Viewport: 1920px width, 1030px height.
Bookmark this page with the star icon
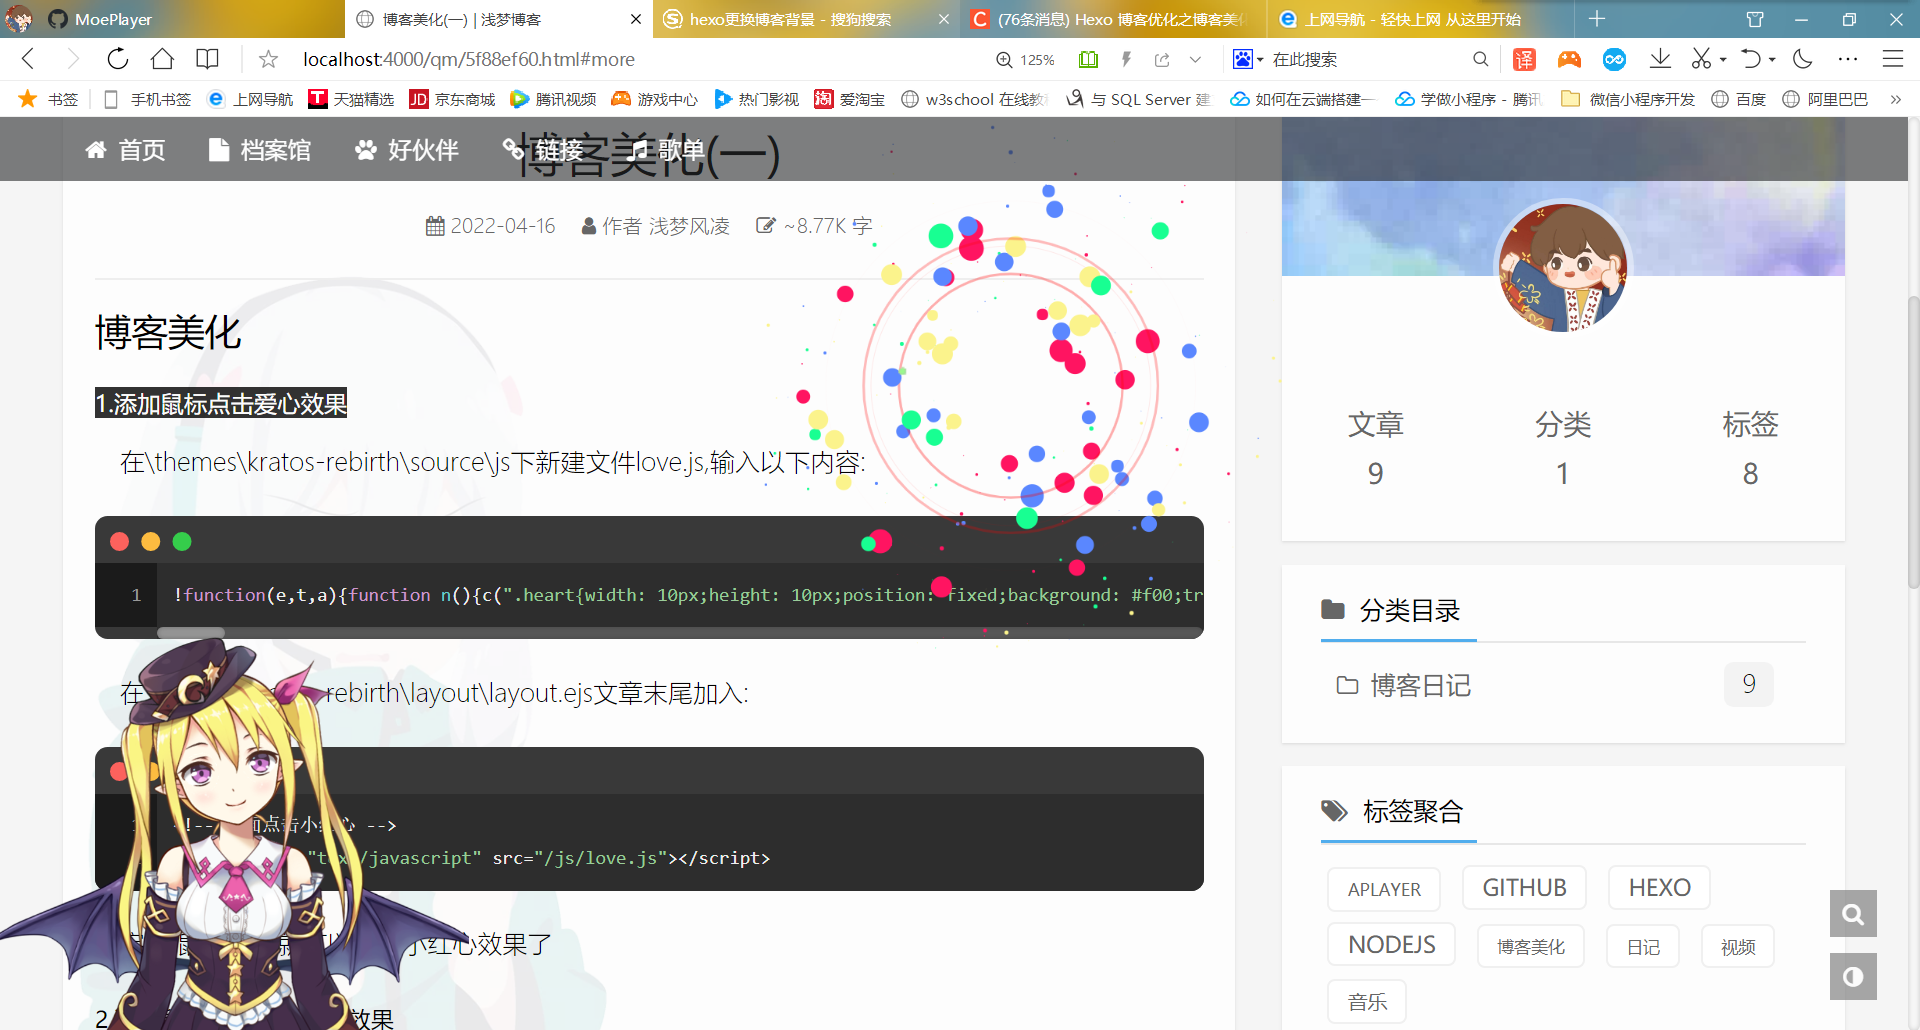(268, 59)
